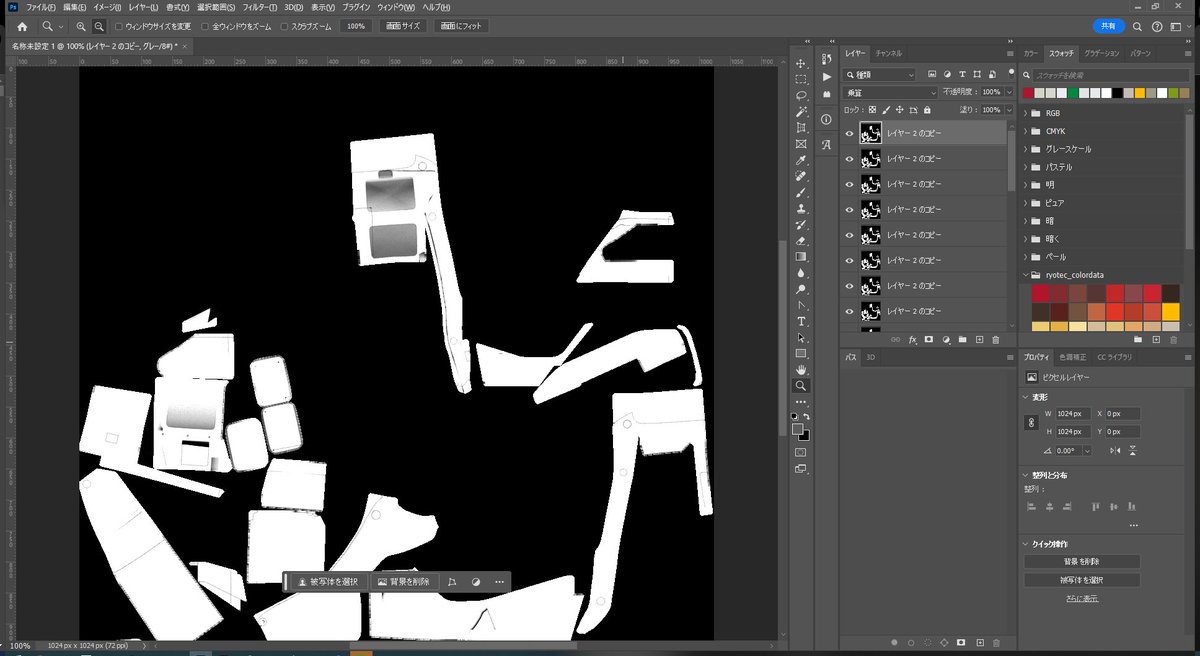Hide the top selected layer's visibility eye
This screenshot has width=1200, height=656.
coord(849,132)
